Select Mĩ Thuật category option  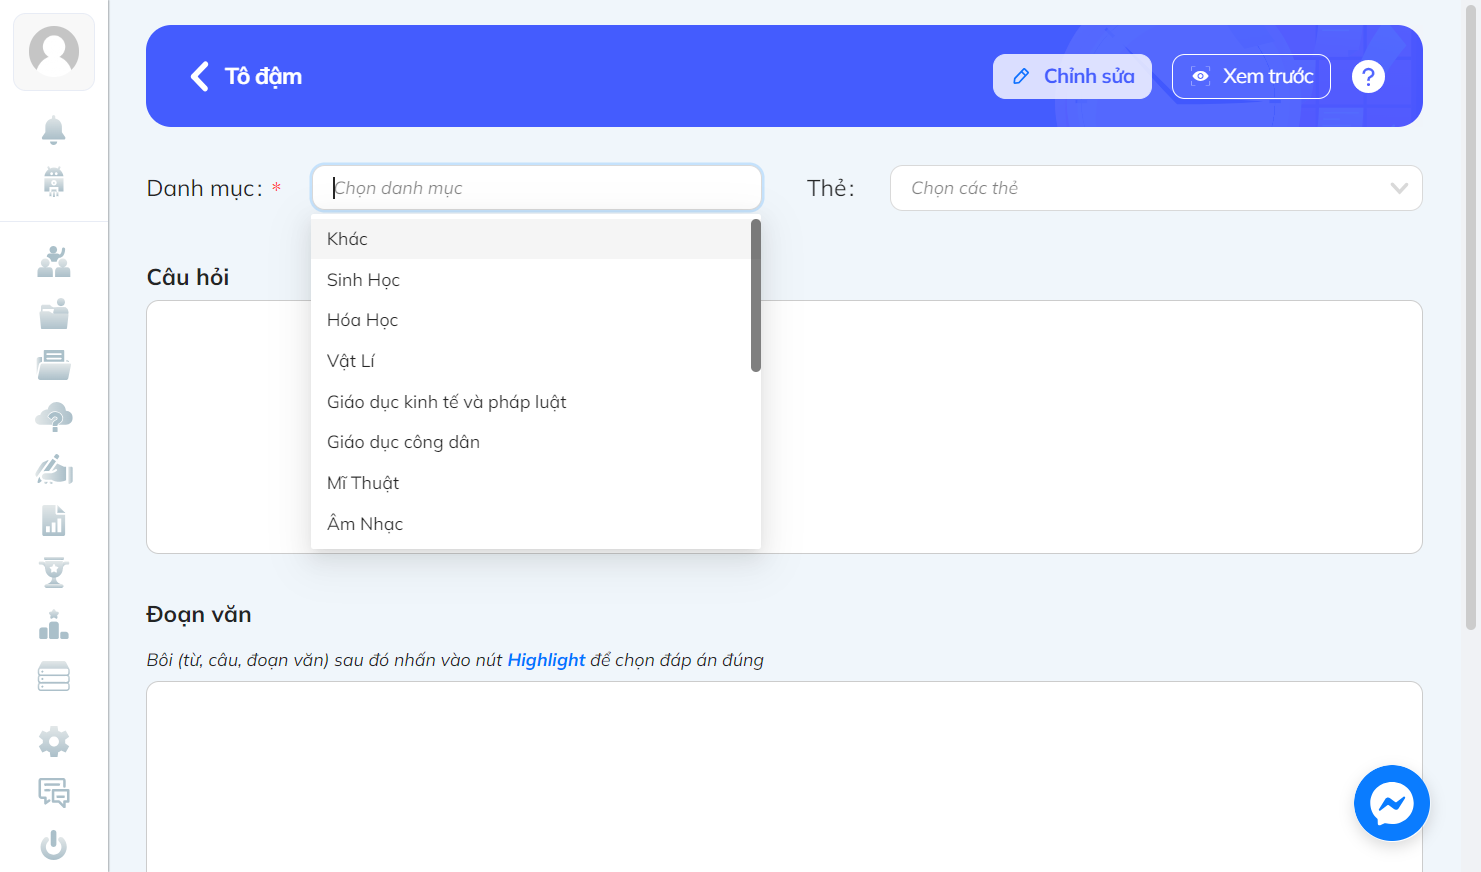pyautogui.click(x=531, y=483)
